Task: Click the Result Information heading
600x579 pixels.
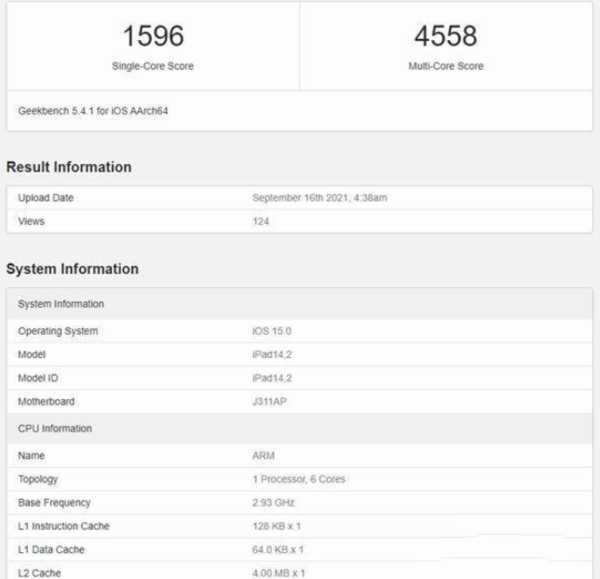Action: pos(69,167)
